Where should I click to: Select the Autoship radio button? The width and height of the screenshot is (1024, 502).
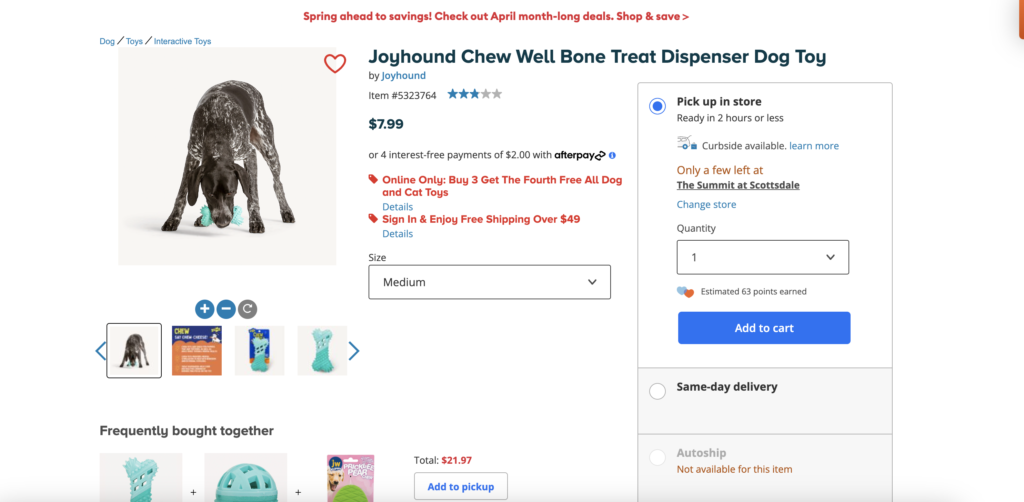click(x=657, y=458)
